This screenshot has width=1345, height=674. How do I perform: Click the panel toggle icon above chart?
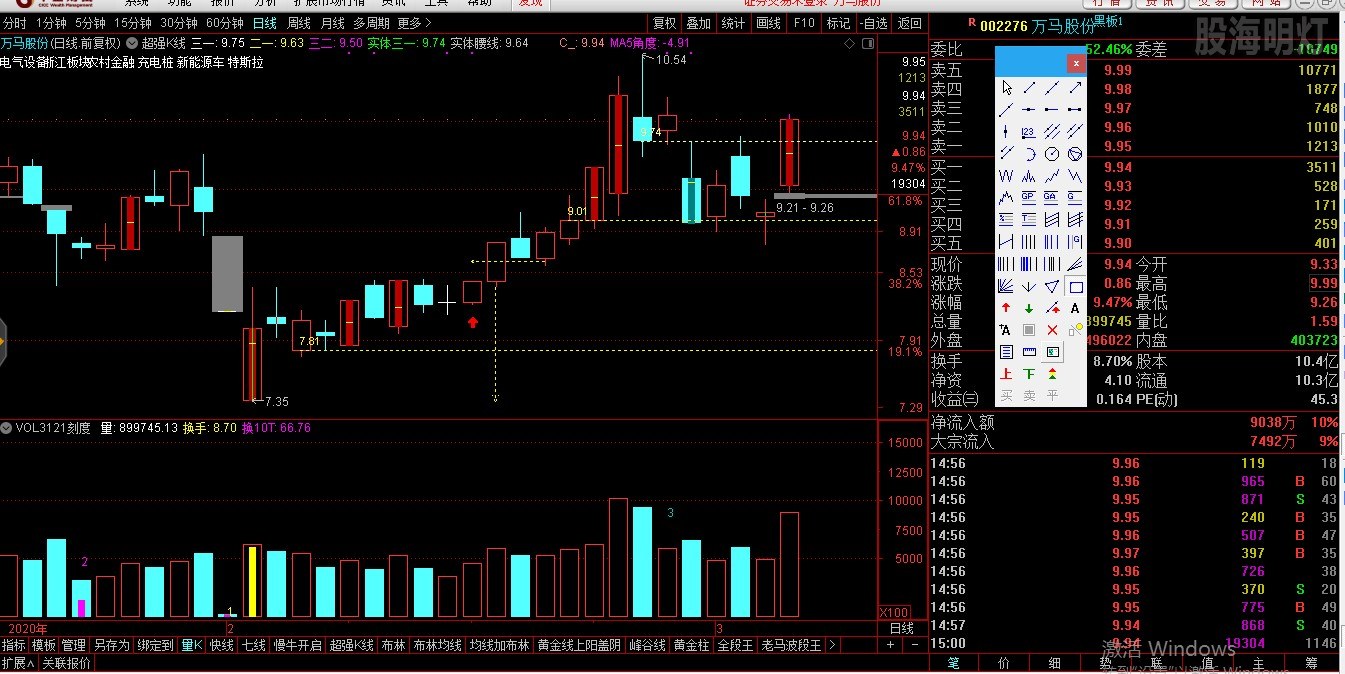[x=866, y=43]
